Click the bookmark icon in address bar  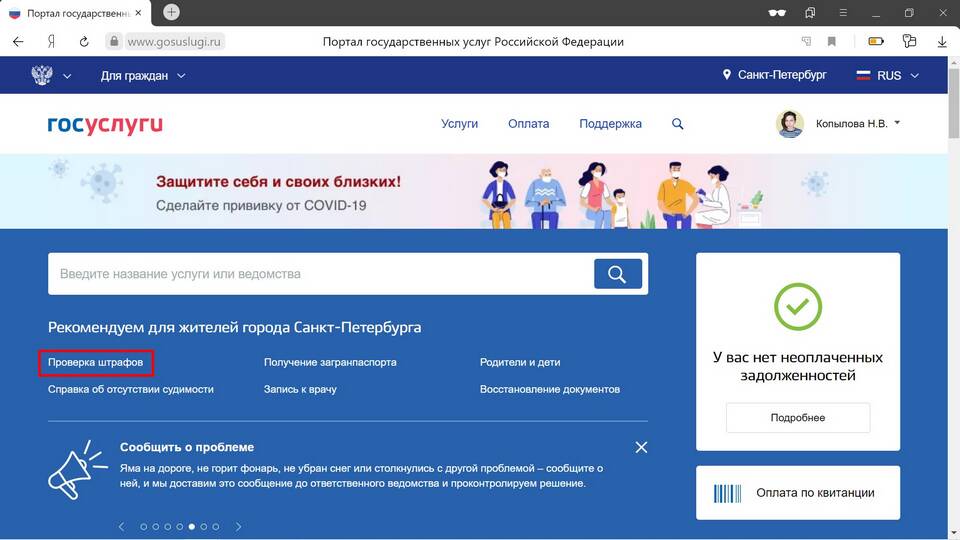pos(831,42)
